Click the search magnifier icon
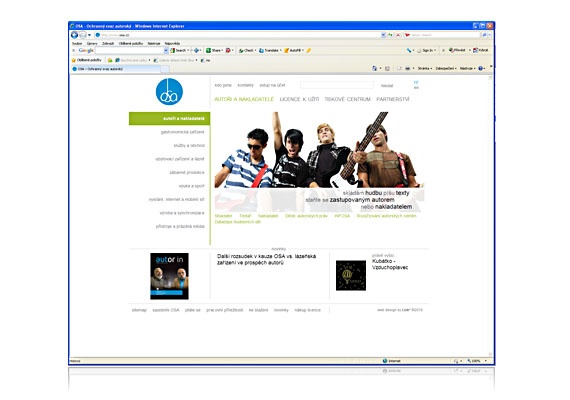 [x=484, y=35]
